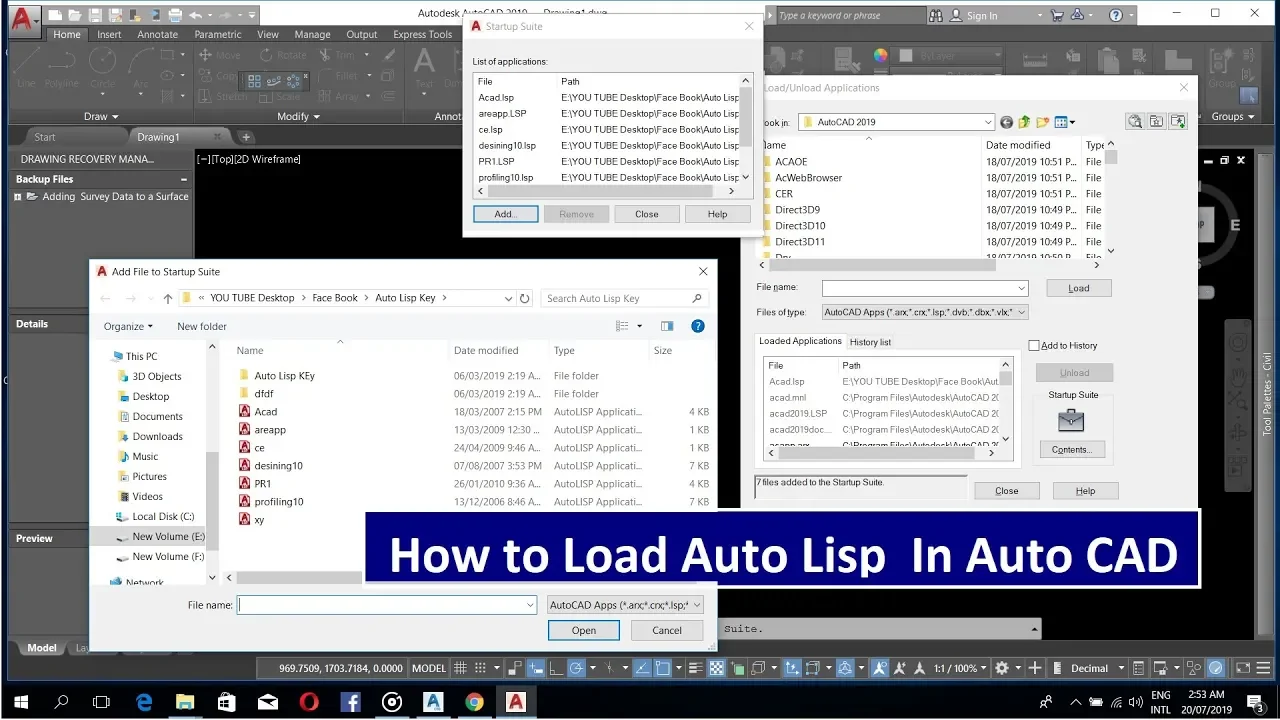Click the Open file icon in quick access toolbar
The width and height of the screenshot is (1280, 720).
pos(75,15)
